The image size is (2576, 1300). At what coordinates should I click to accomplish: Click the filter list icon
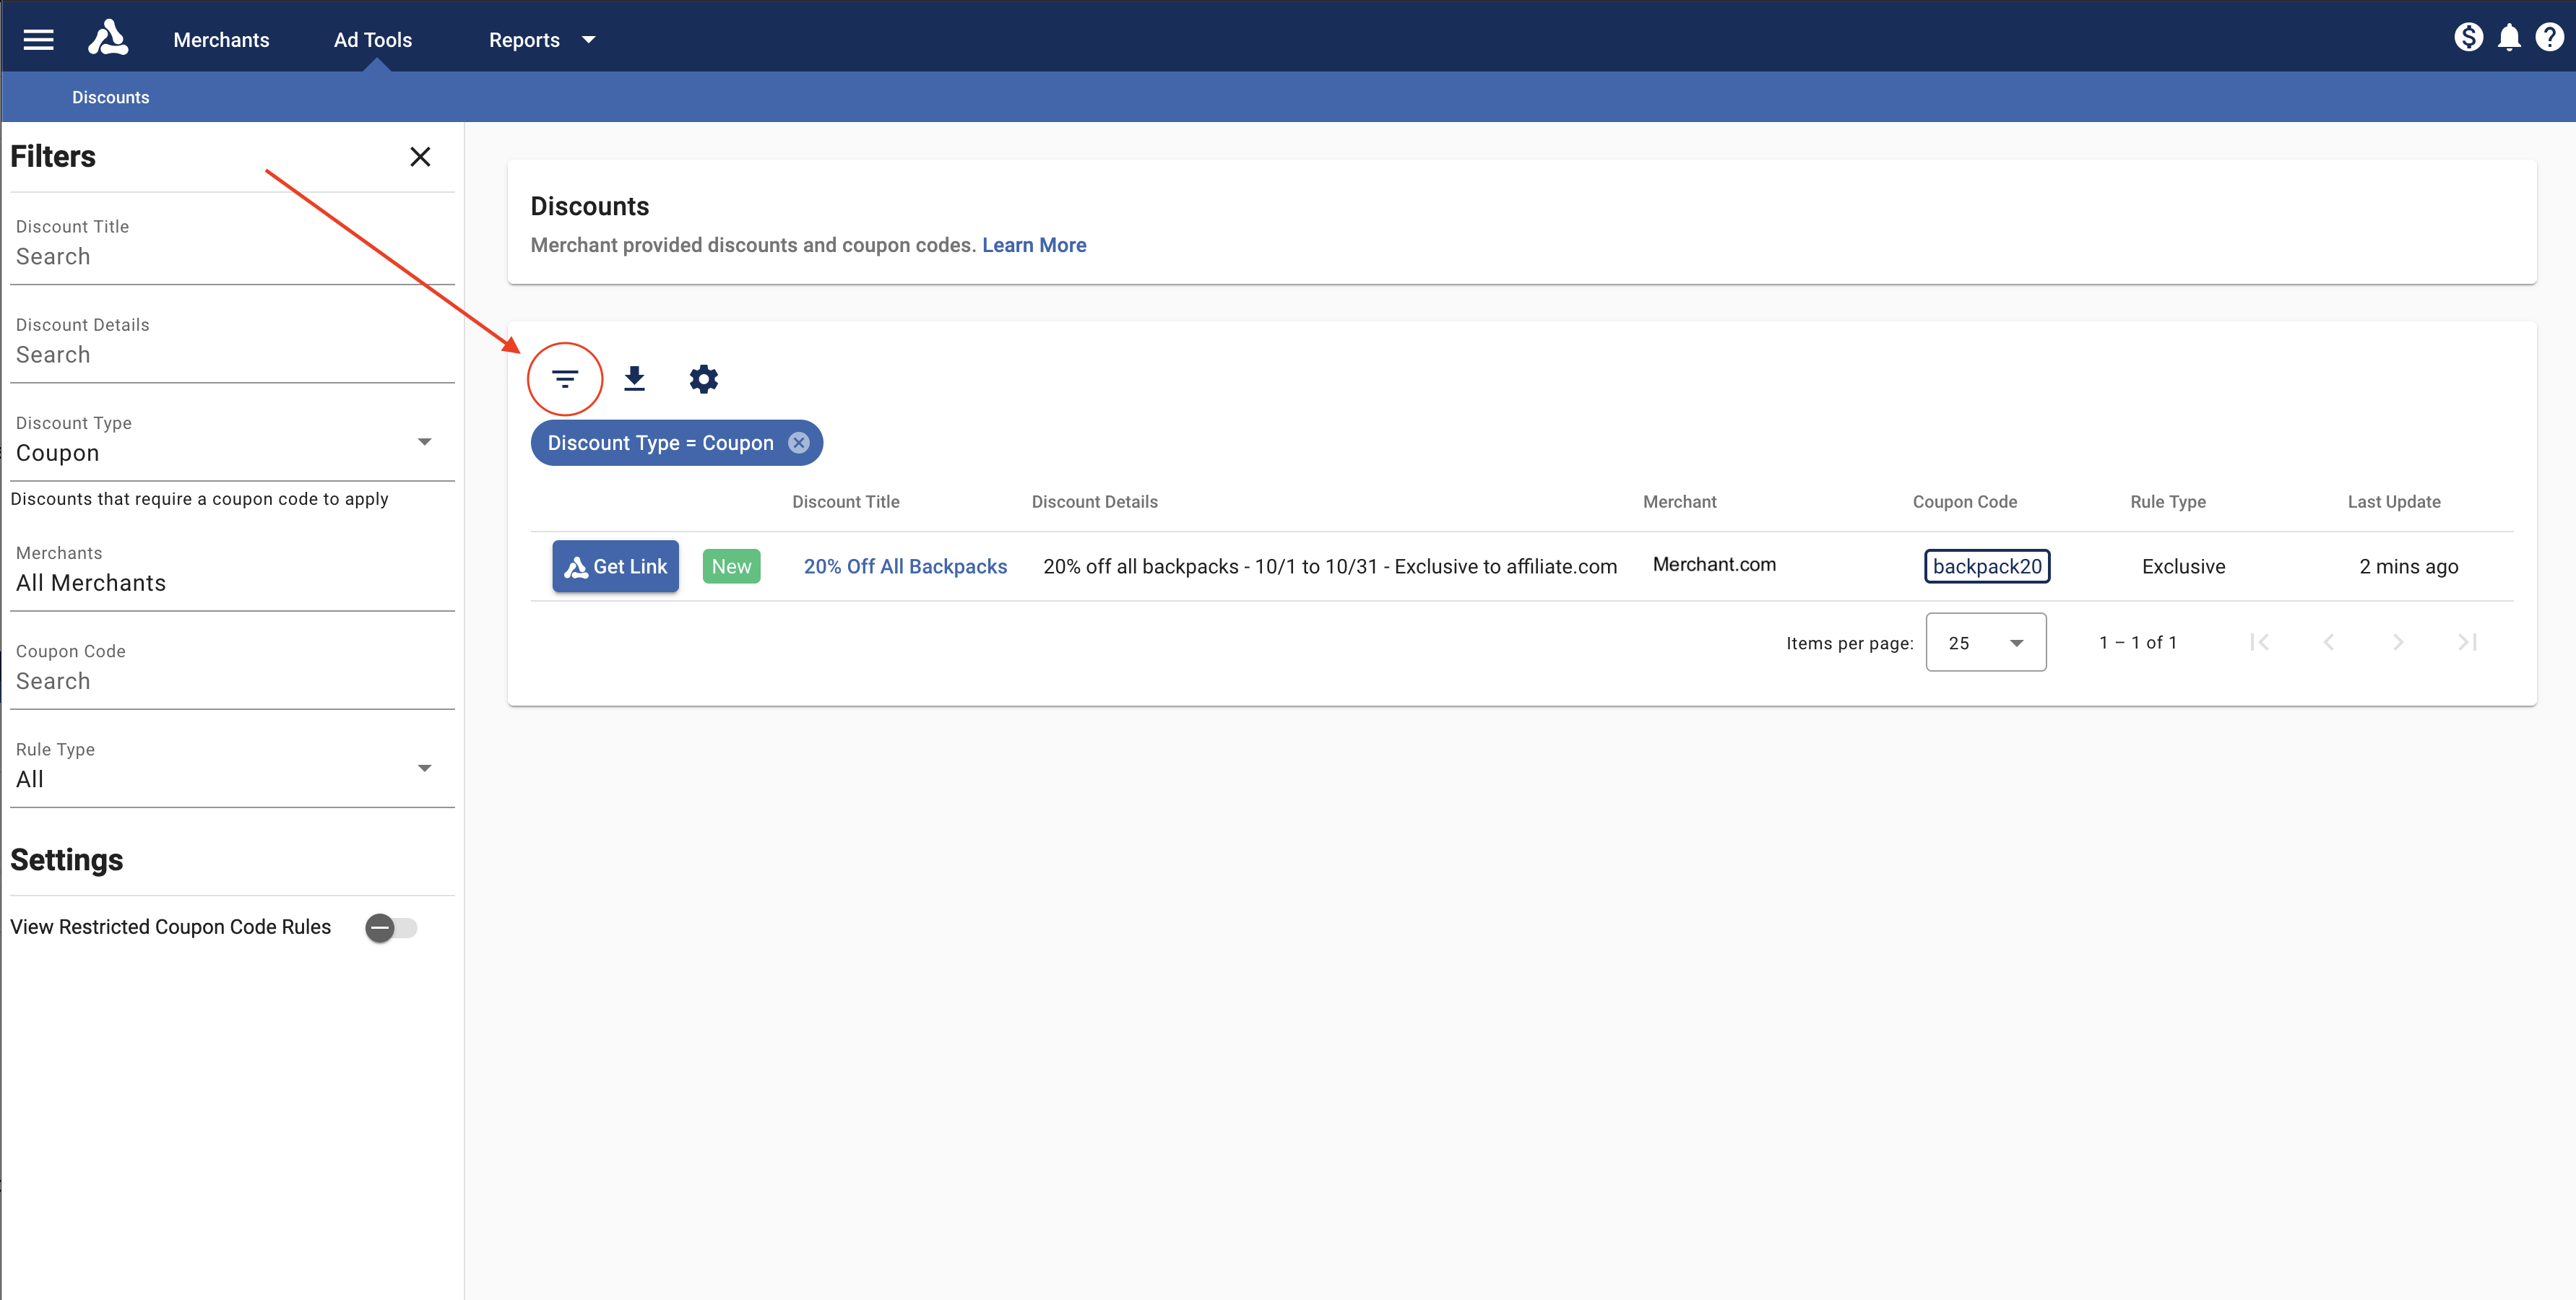pyautogui.click(x=565, y=379)
